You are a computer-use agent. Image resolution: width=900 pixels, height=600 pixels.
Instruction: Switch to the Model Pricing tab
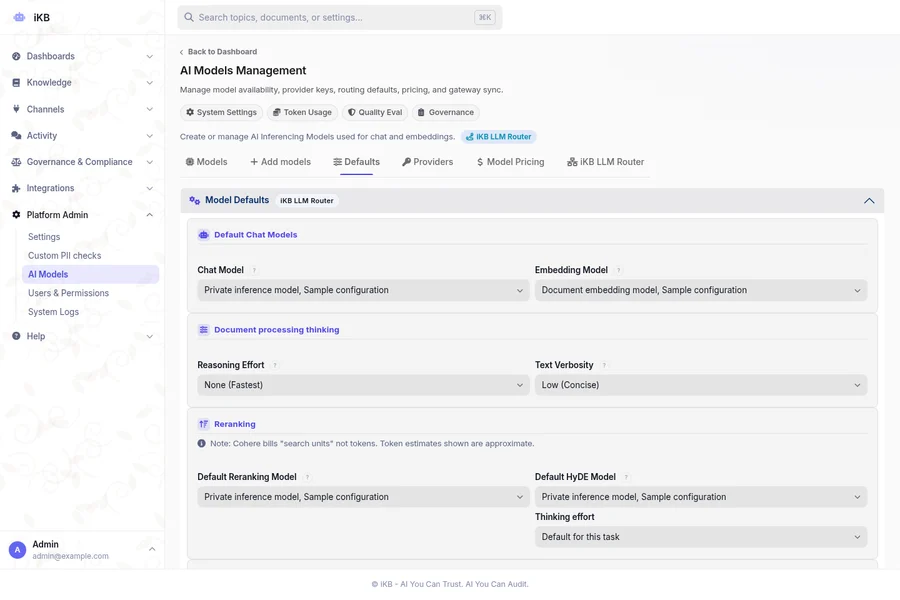coord(510,162)
